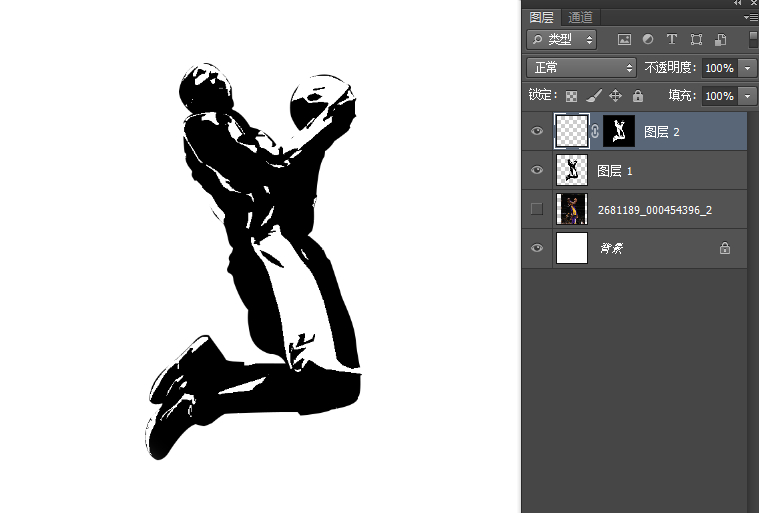Expand the 不透明度 opacity slider arrow
759x513 pixels.
(747, 68)
